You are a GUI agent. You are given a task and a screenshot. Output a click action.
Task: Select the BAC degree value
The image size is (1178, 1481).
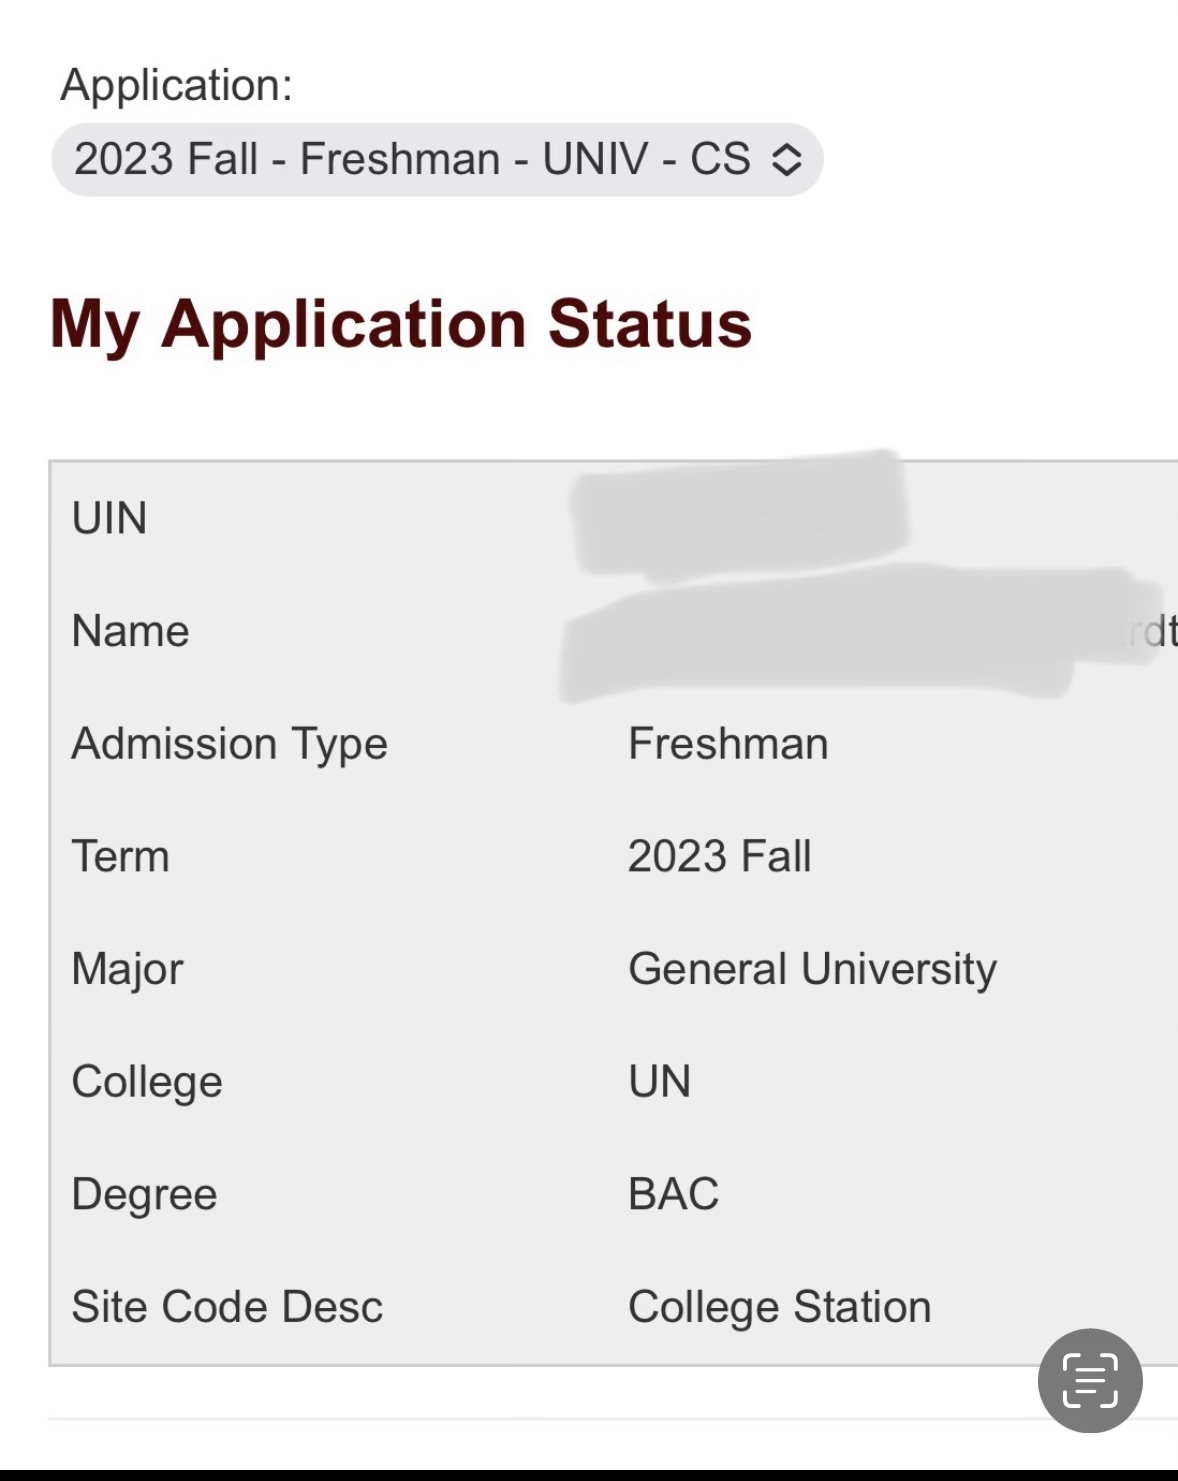(674, 1194)
